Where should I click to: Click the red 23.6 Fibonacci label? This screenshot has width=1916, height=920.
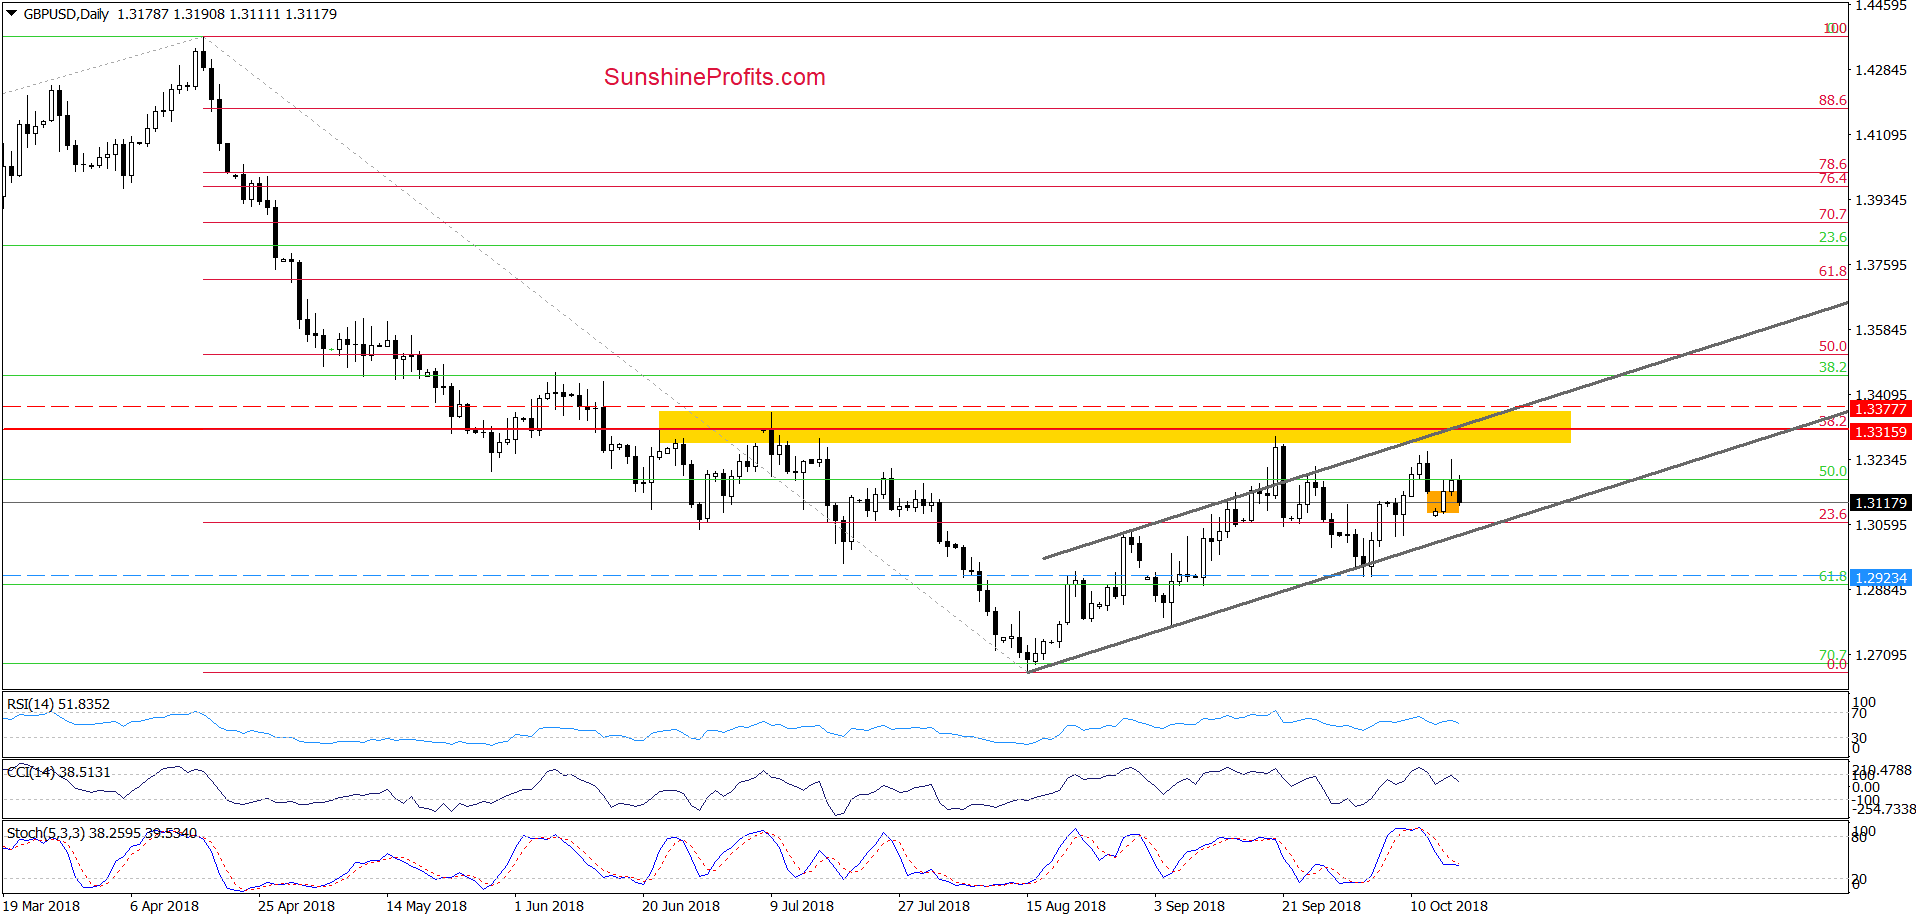tap(1832, 514)
